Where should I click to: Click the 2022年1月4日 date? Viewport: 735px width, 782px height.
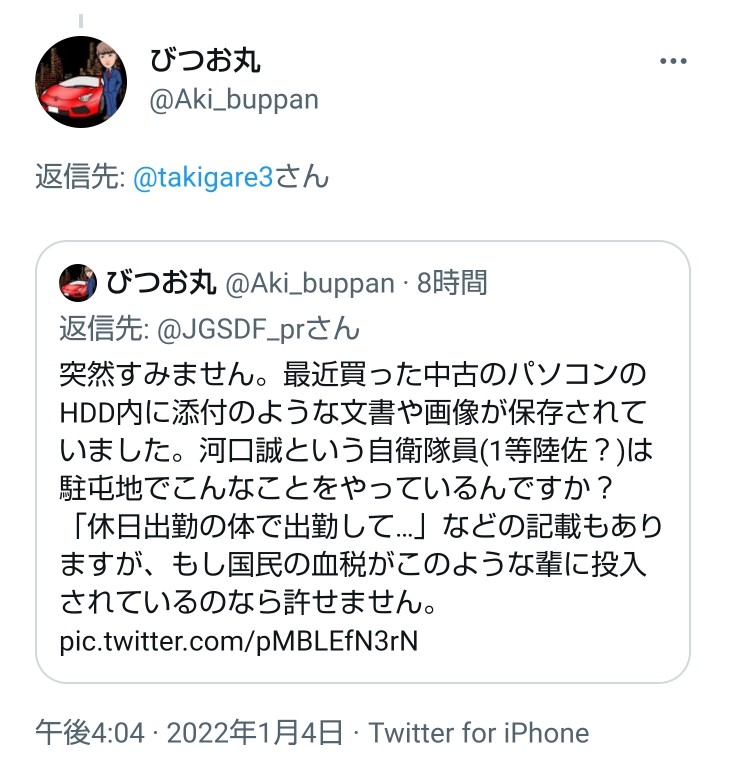254,733
